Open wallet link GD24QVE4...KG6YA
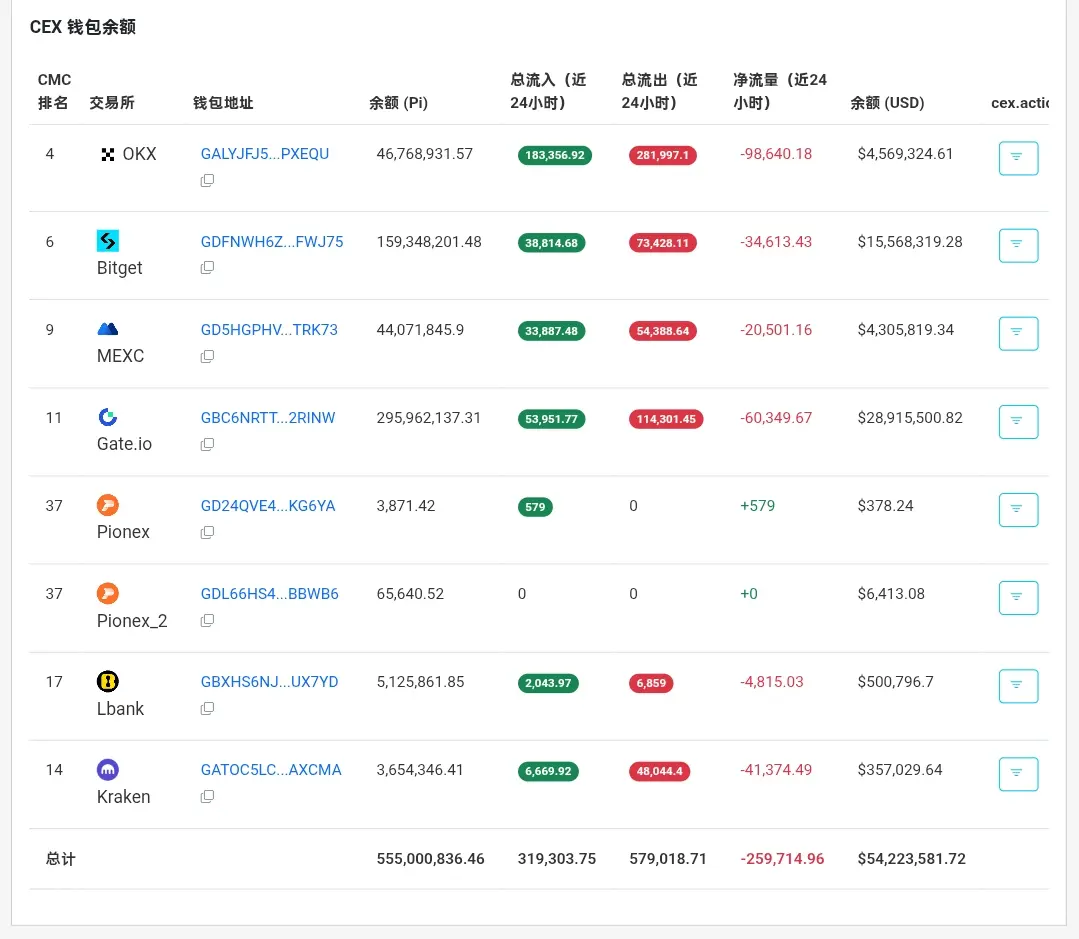Viewport: 1079px width, 939px height. pyautogui.click(x=268, y=506)
